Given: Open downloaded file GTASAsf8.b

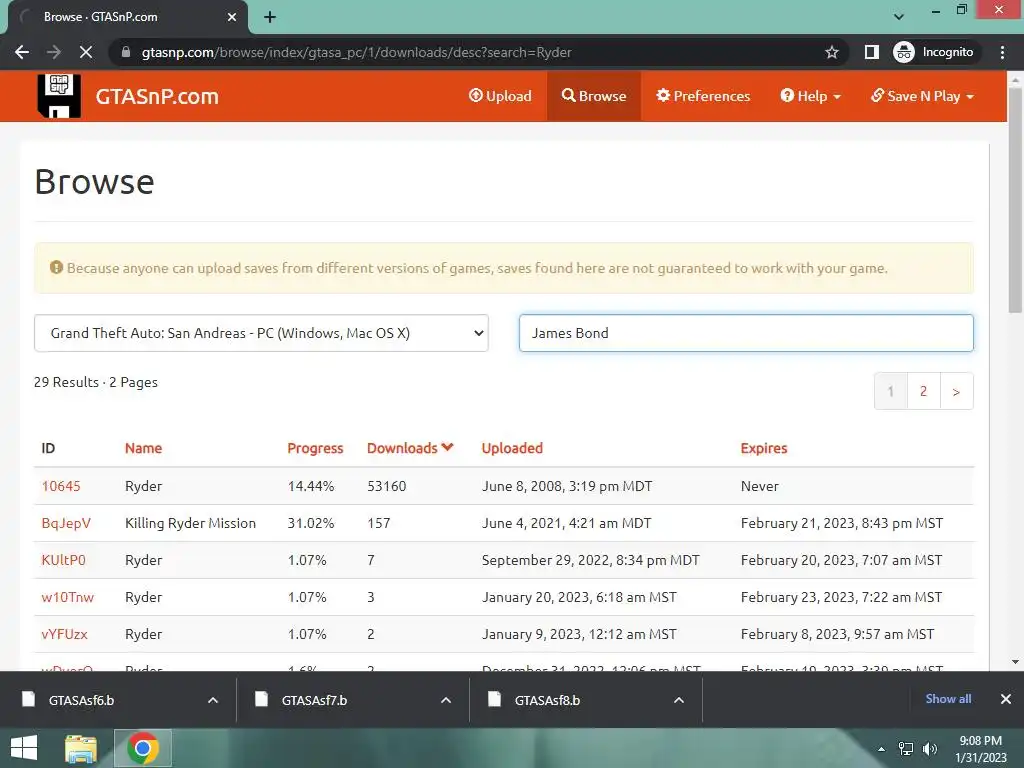Looking at the screenshot, I should coord(547,700).
